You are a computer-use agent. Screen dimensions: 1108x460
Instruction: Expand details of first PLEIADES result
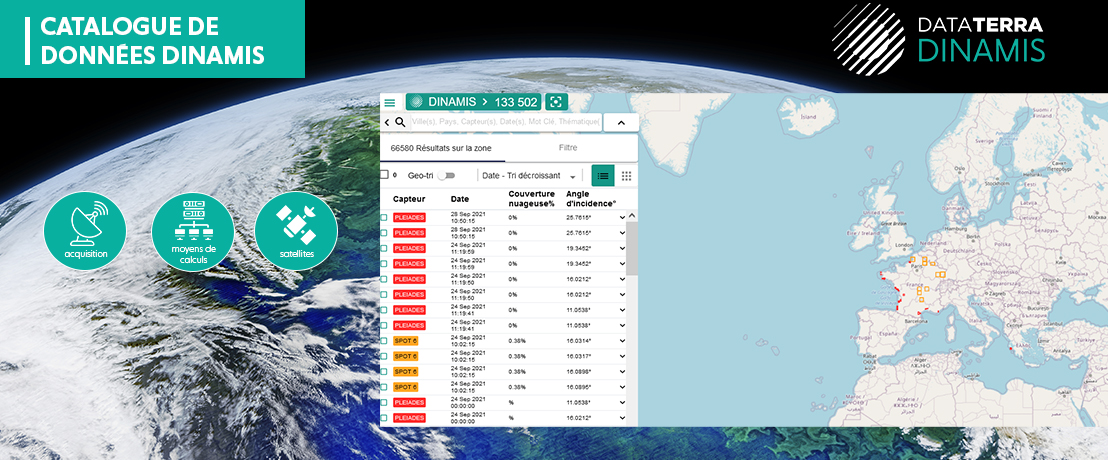622,217
